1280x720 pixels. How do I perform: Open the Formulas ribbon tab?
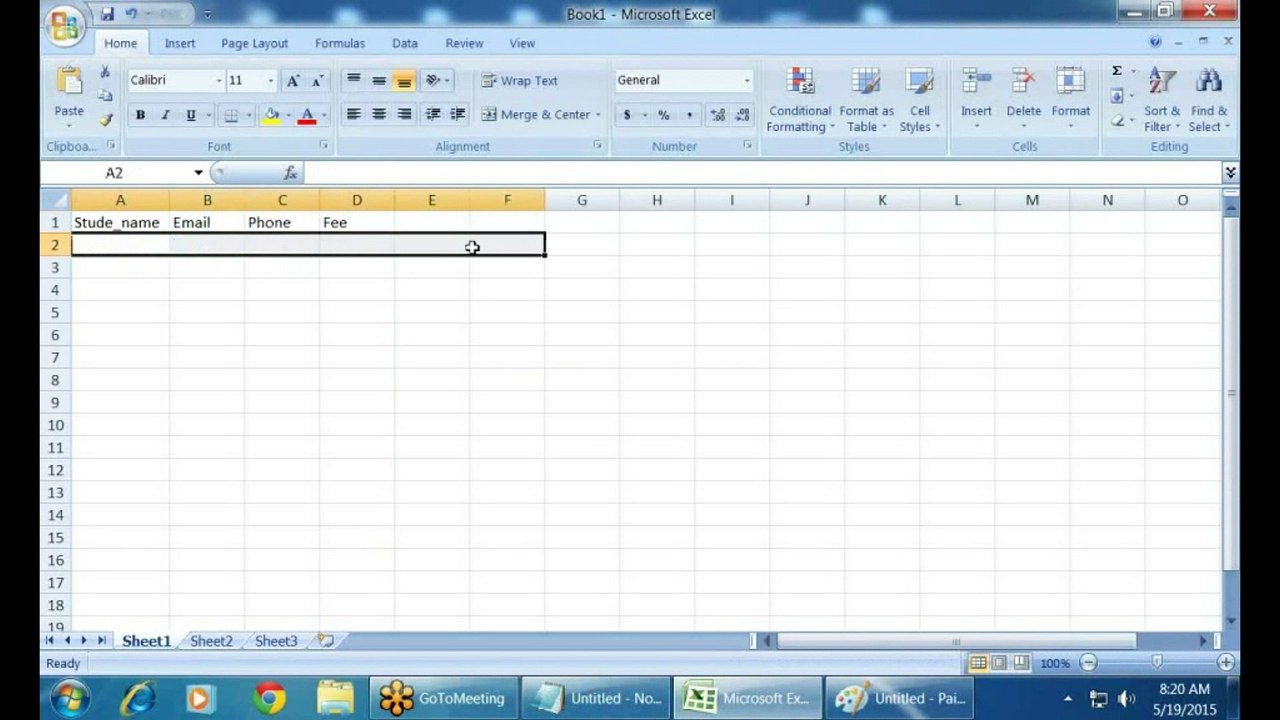click(340, 43)
